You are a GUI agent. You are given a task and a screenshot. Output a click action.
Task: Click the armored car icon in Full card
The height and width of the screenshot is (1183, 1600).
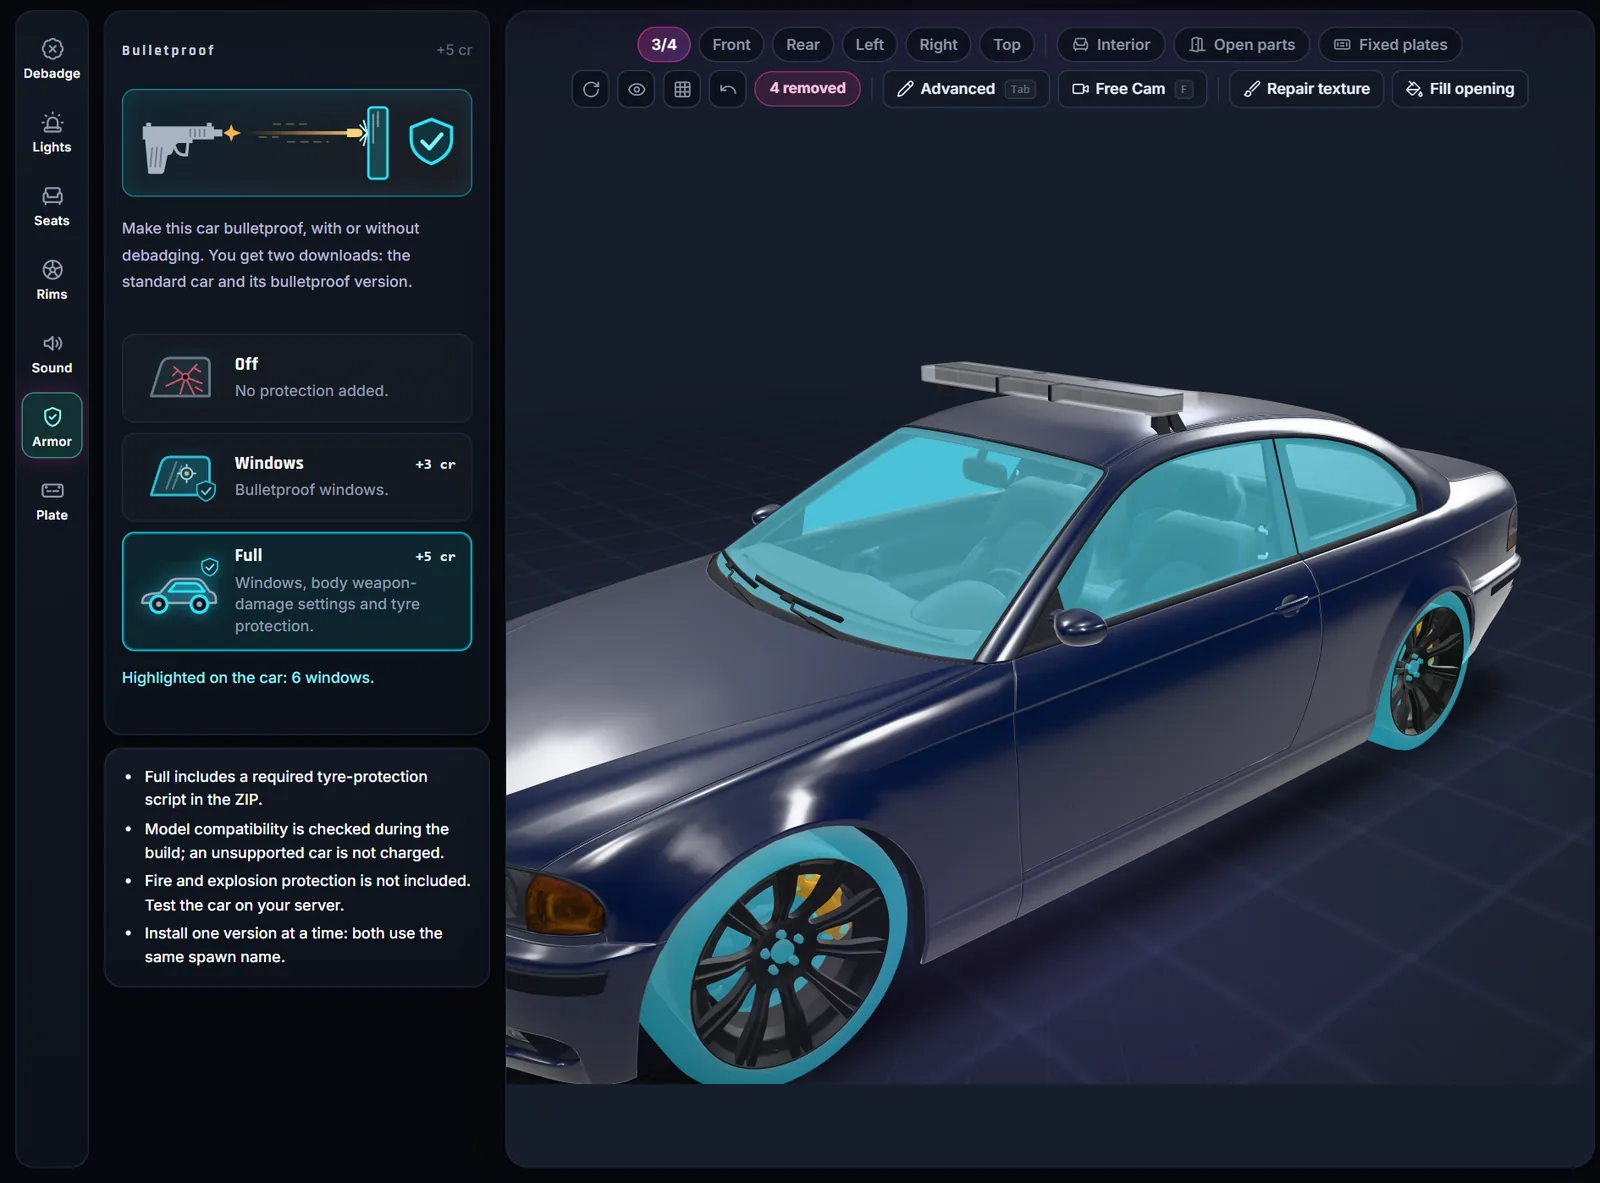pos(180,588)
